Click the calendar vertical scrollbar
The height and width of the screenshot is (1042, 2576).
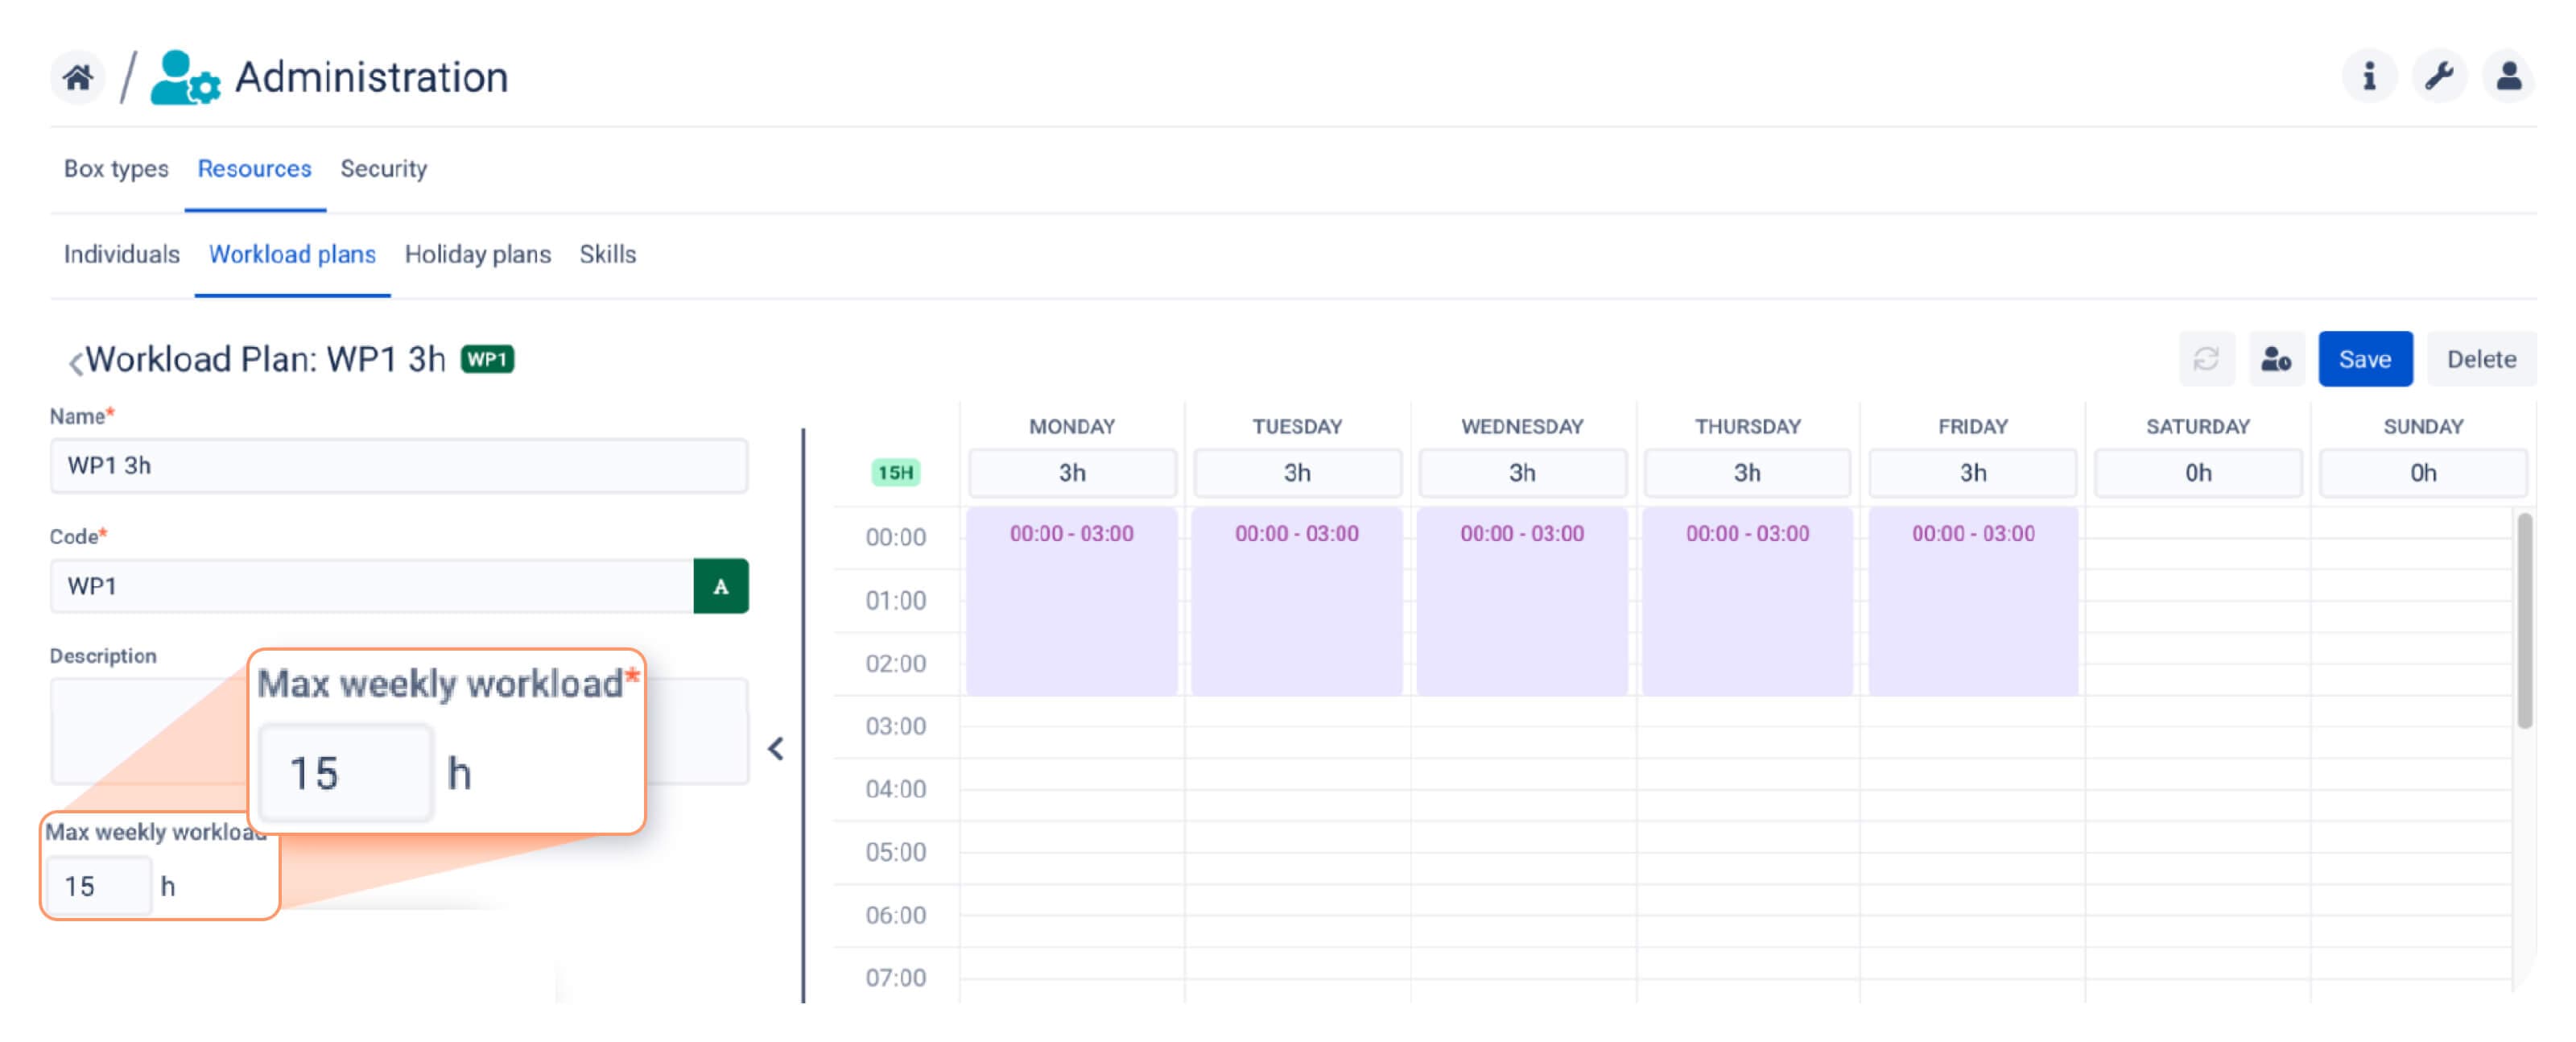tap(2524, 620)
